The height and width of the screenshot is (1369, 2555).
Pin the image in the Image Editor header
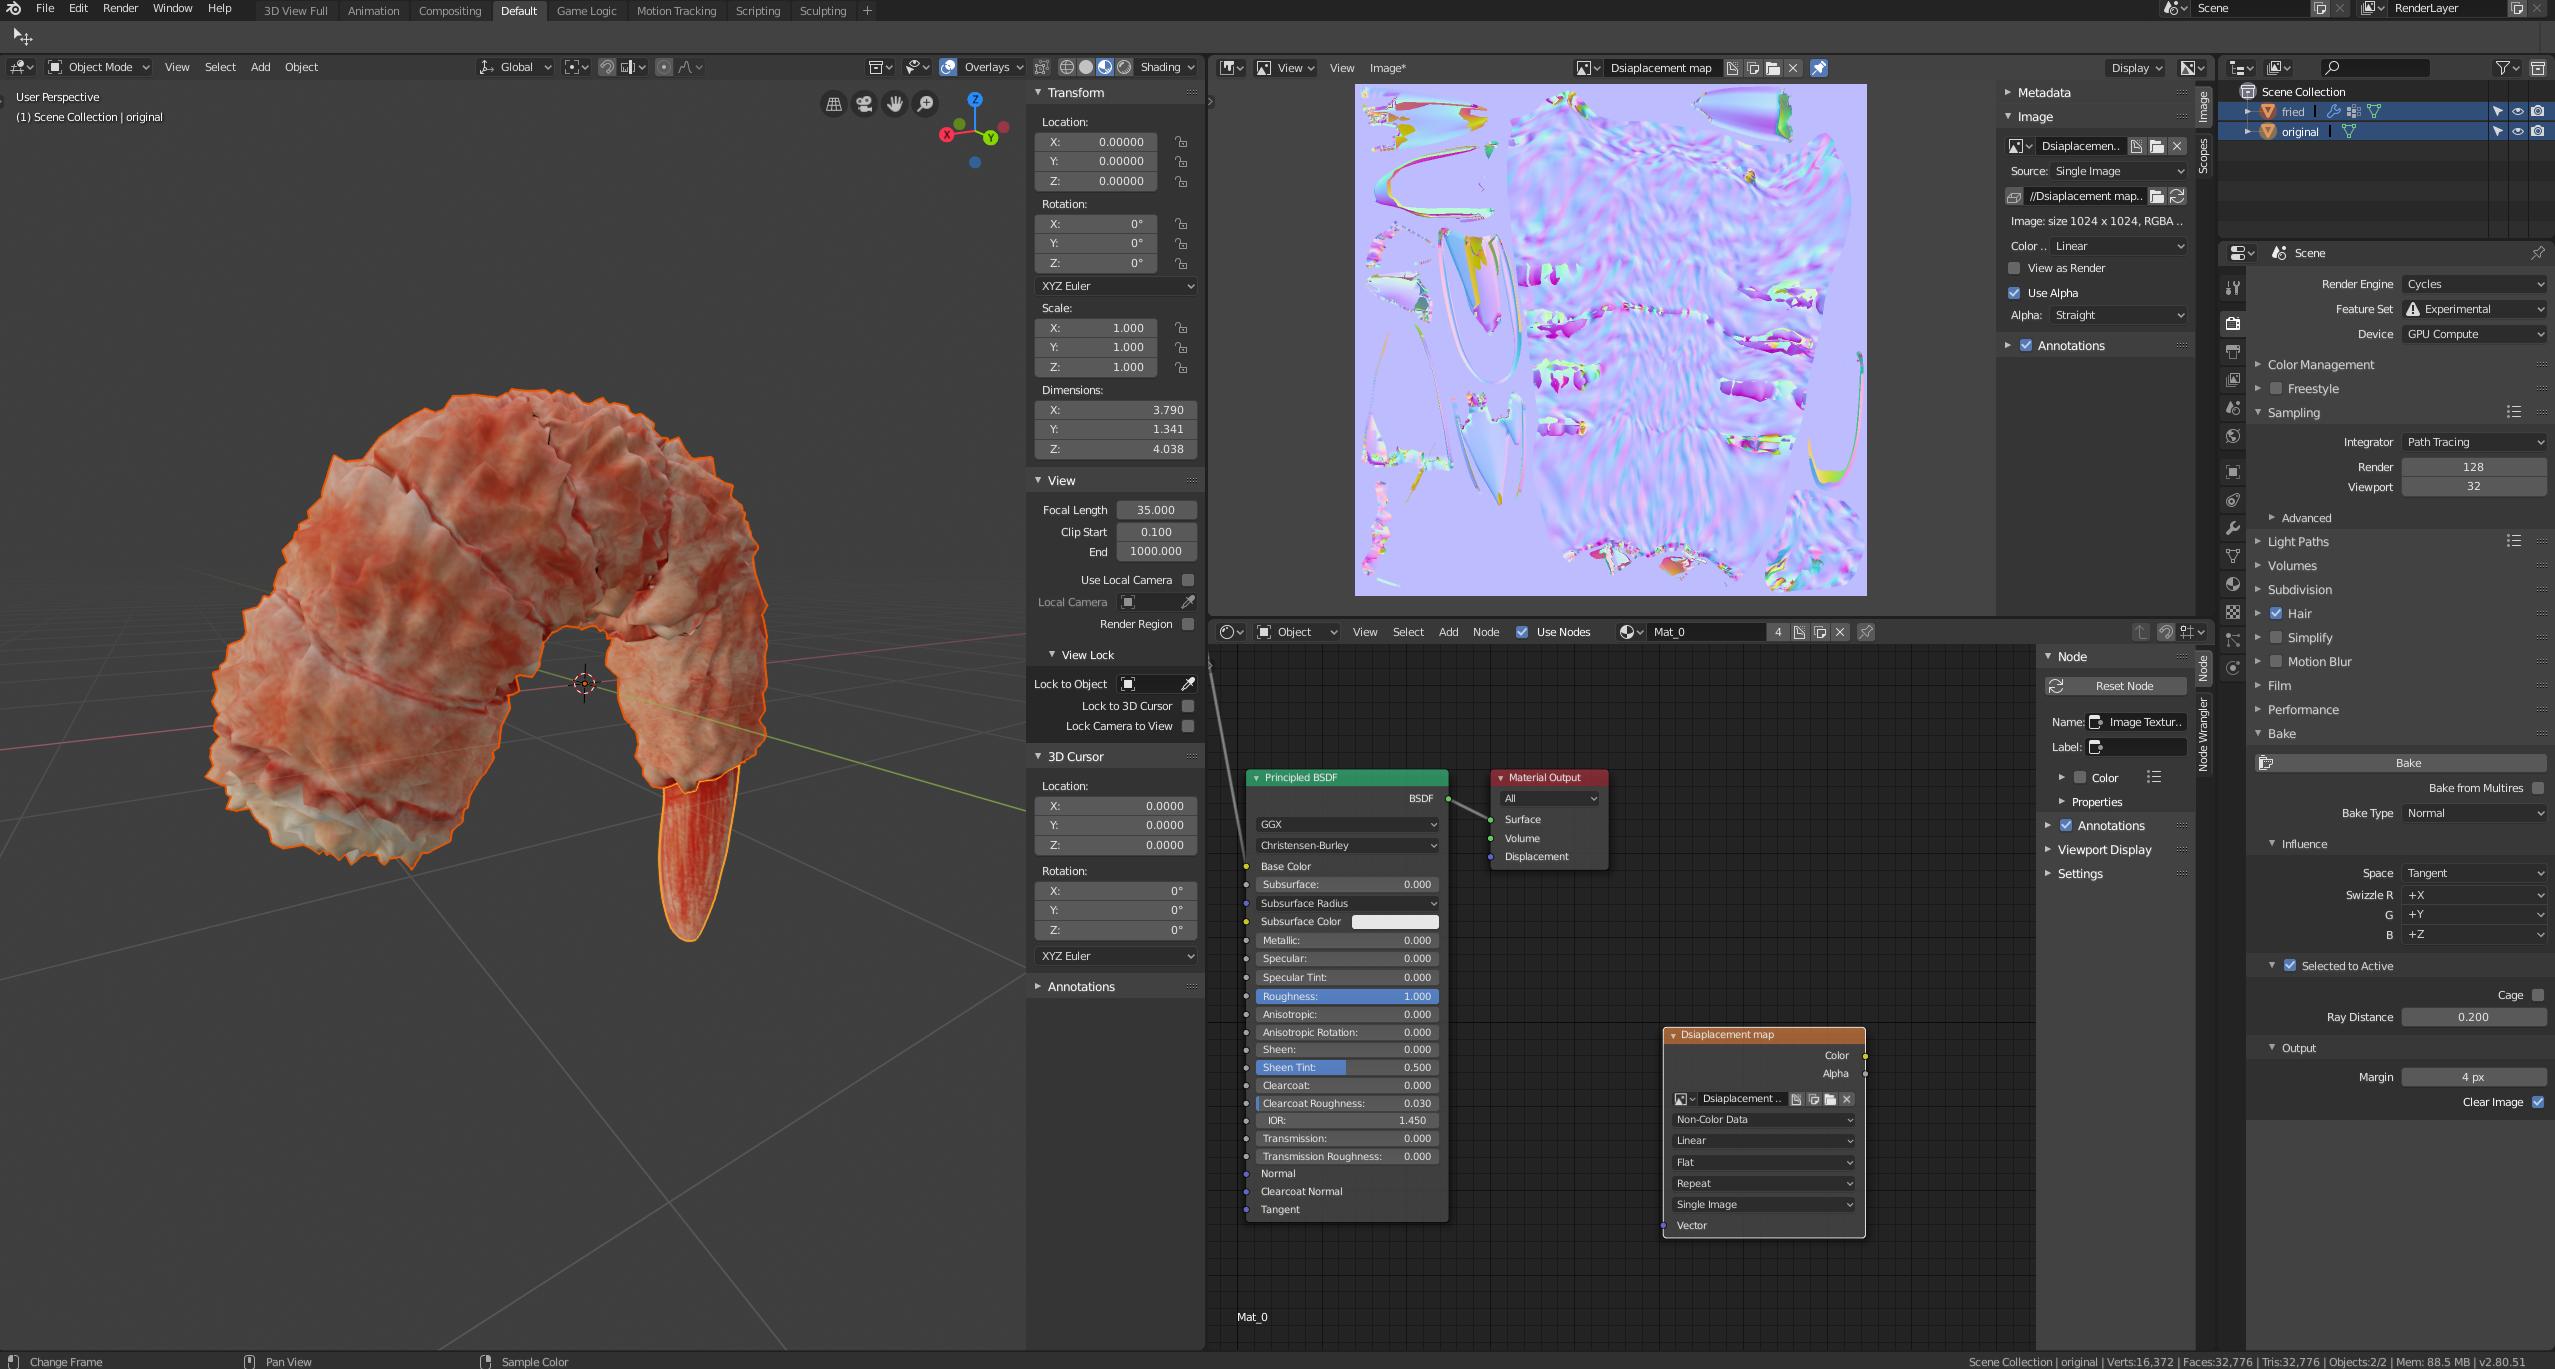1819,67
